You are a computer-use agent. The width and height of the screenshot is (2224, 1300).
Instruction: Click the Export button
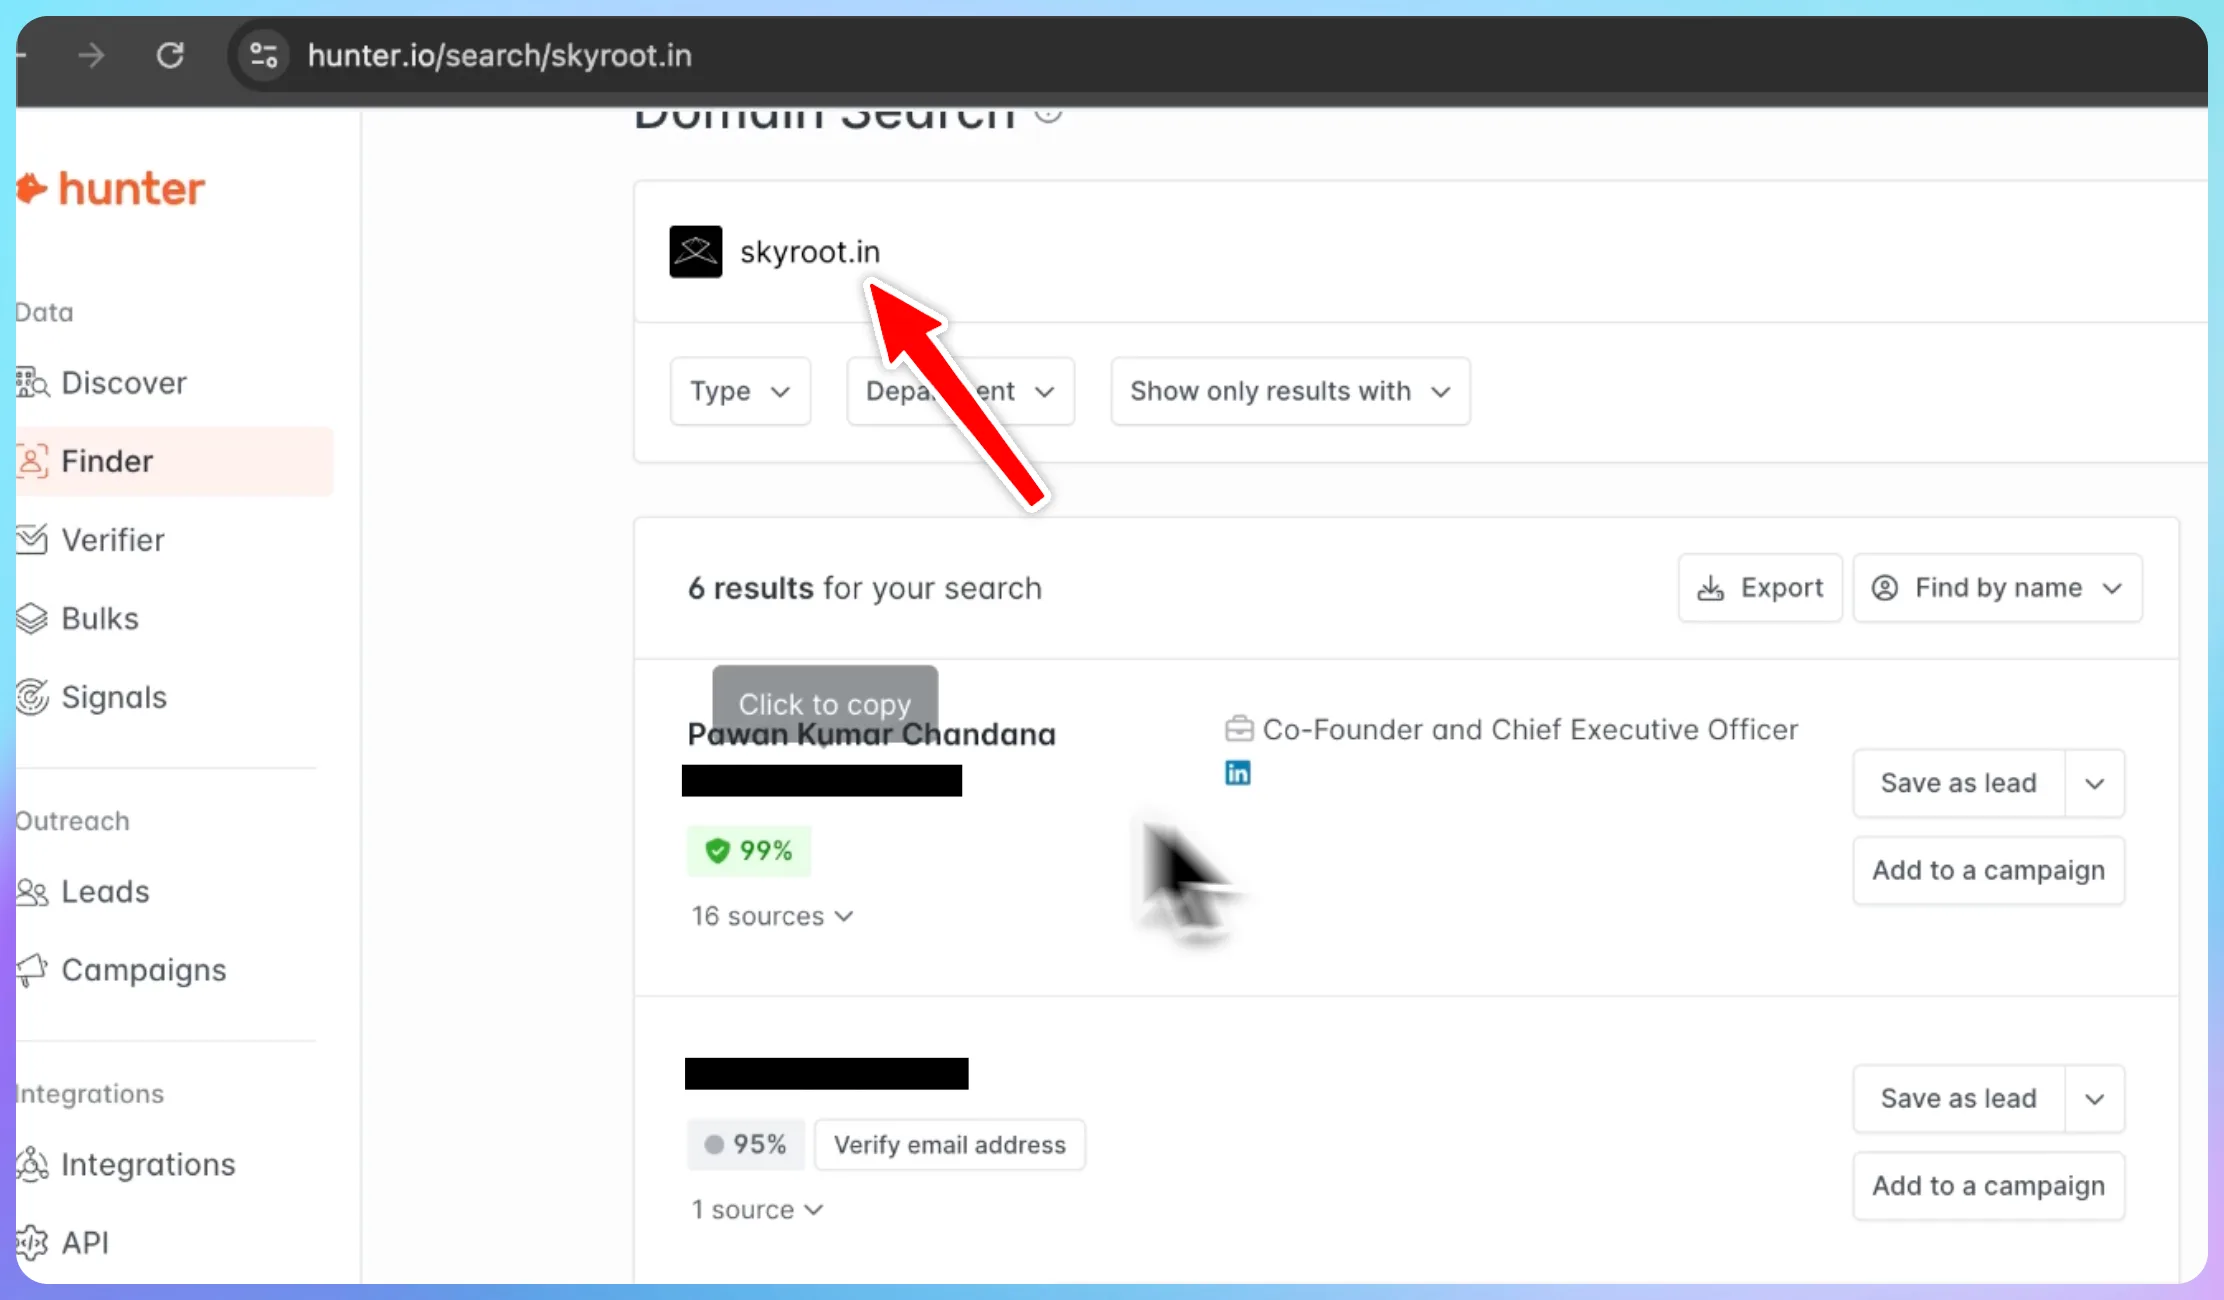pos(1760,588)
